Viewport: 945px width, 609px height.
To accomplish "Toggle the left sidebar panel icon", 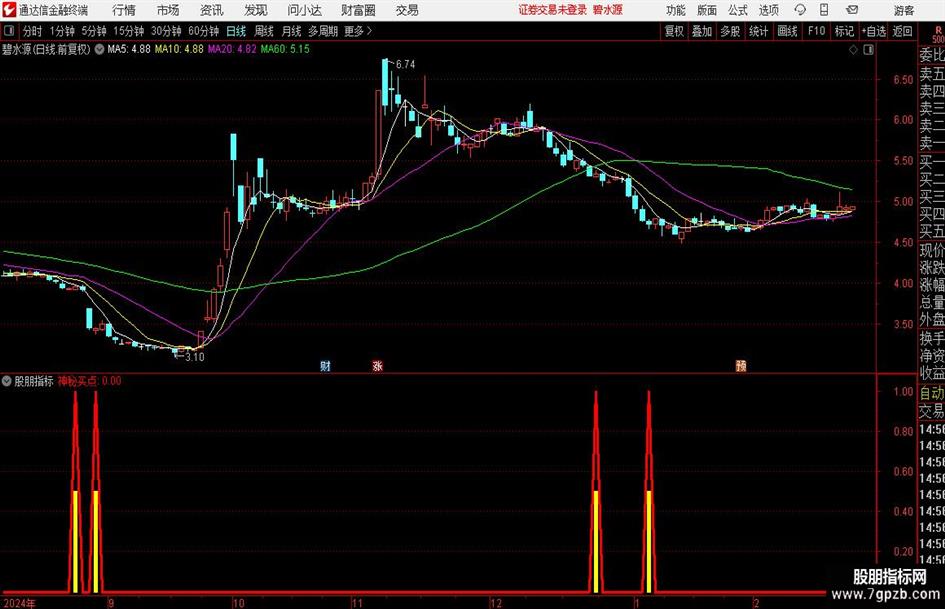I will point(9,31).
